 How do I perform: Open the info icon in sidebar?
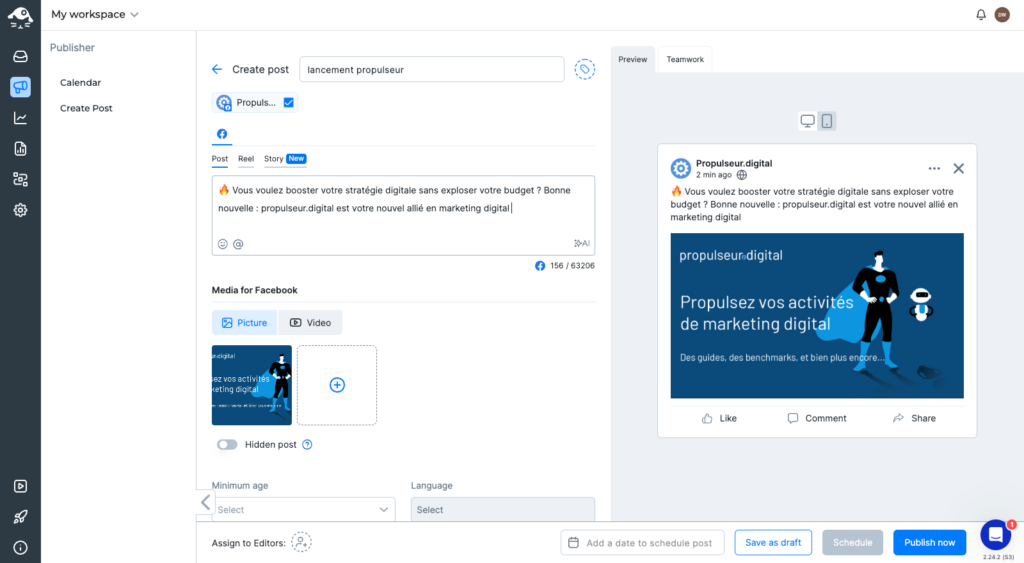click(x=20, y=547)
